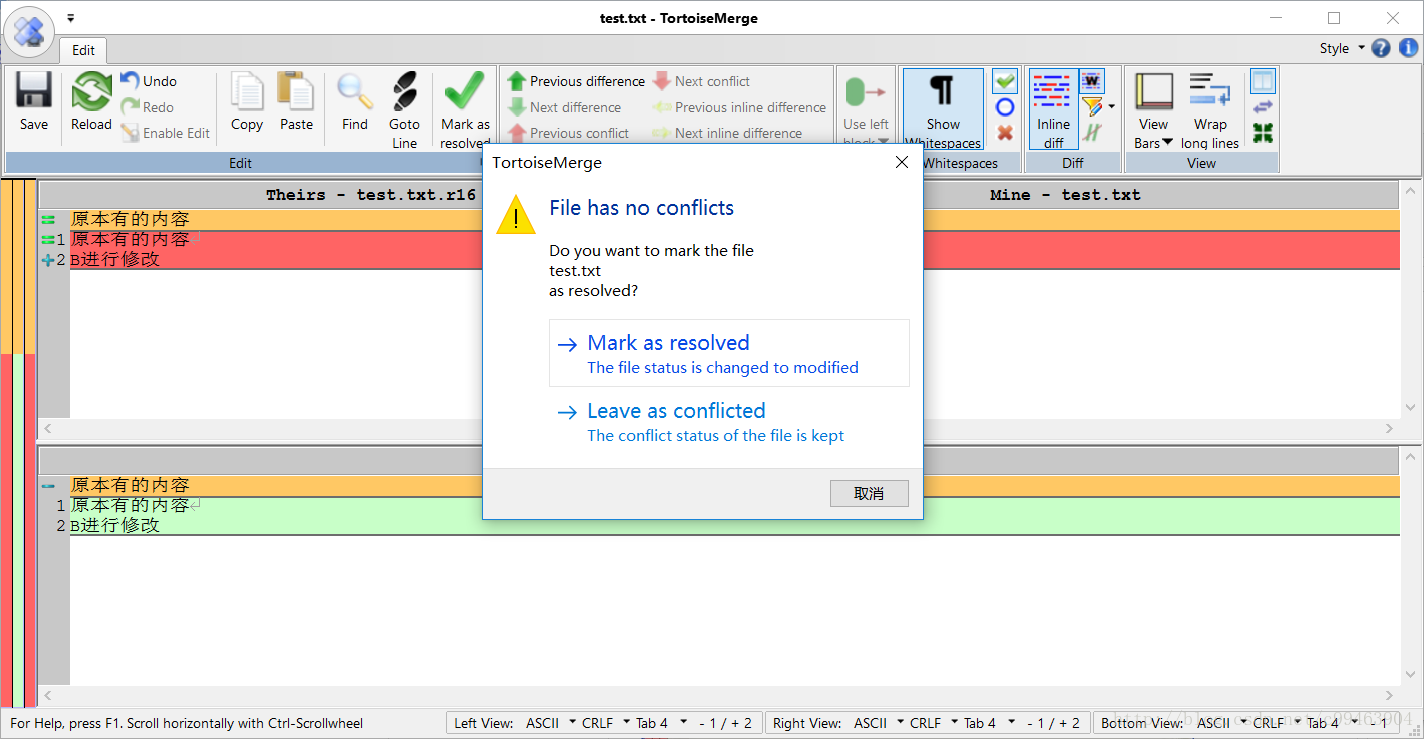Image resolution: width=1424 pixels, height=739 pixels.
Task: Click the swap views arrows icon
Action: pos(1263,107)
